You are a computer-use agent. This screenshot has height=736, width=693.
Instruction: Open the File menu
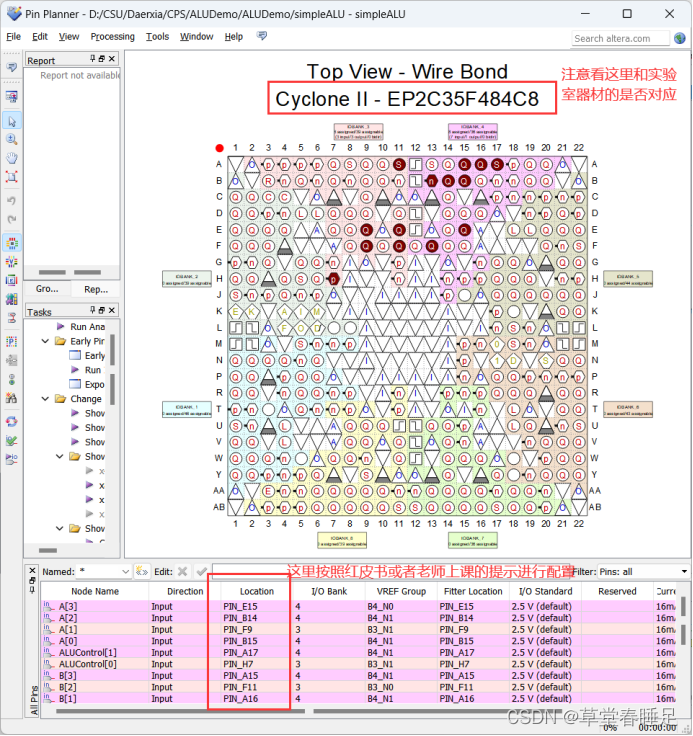click(13, 37)
